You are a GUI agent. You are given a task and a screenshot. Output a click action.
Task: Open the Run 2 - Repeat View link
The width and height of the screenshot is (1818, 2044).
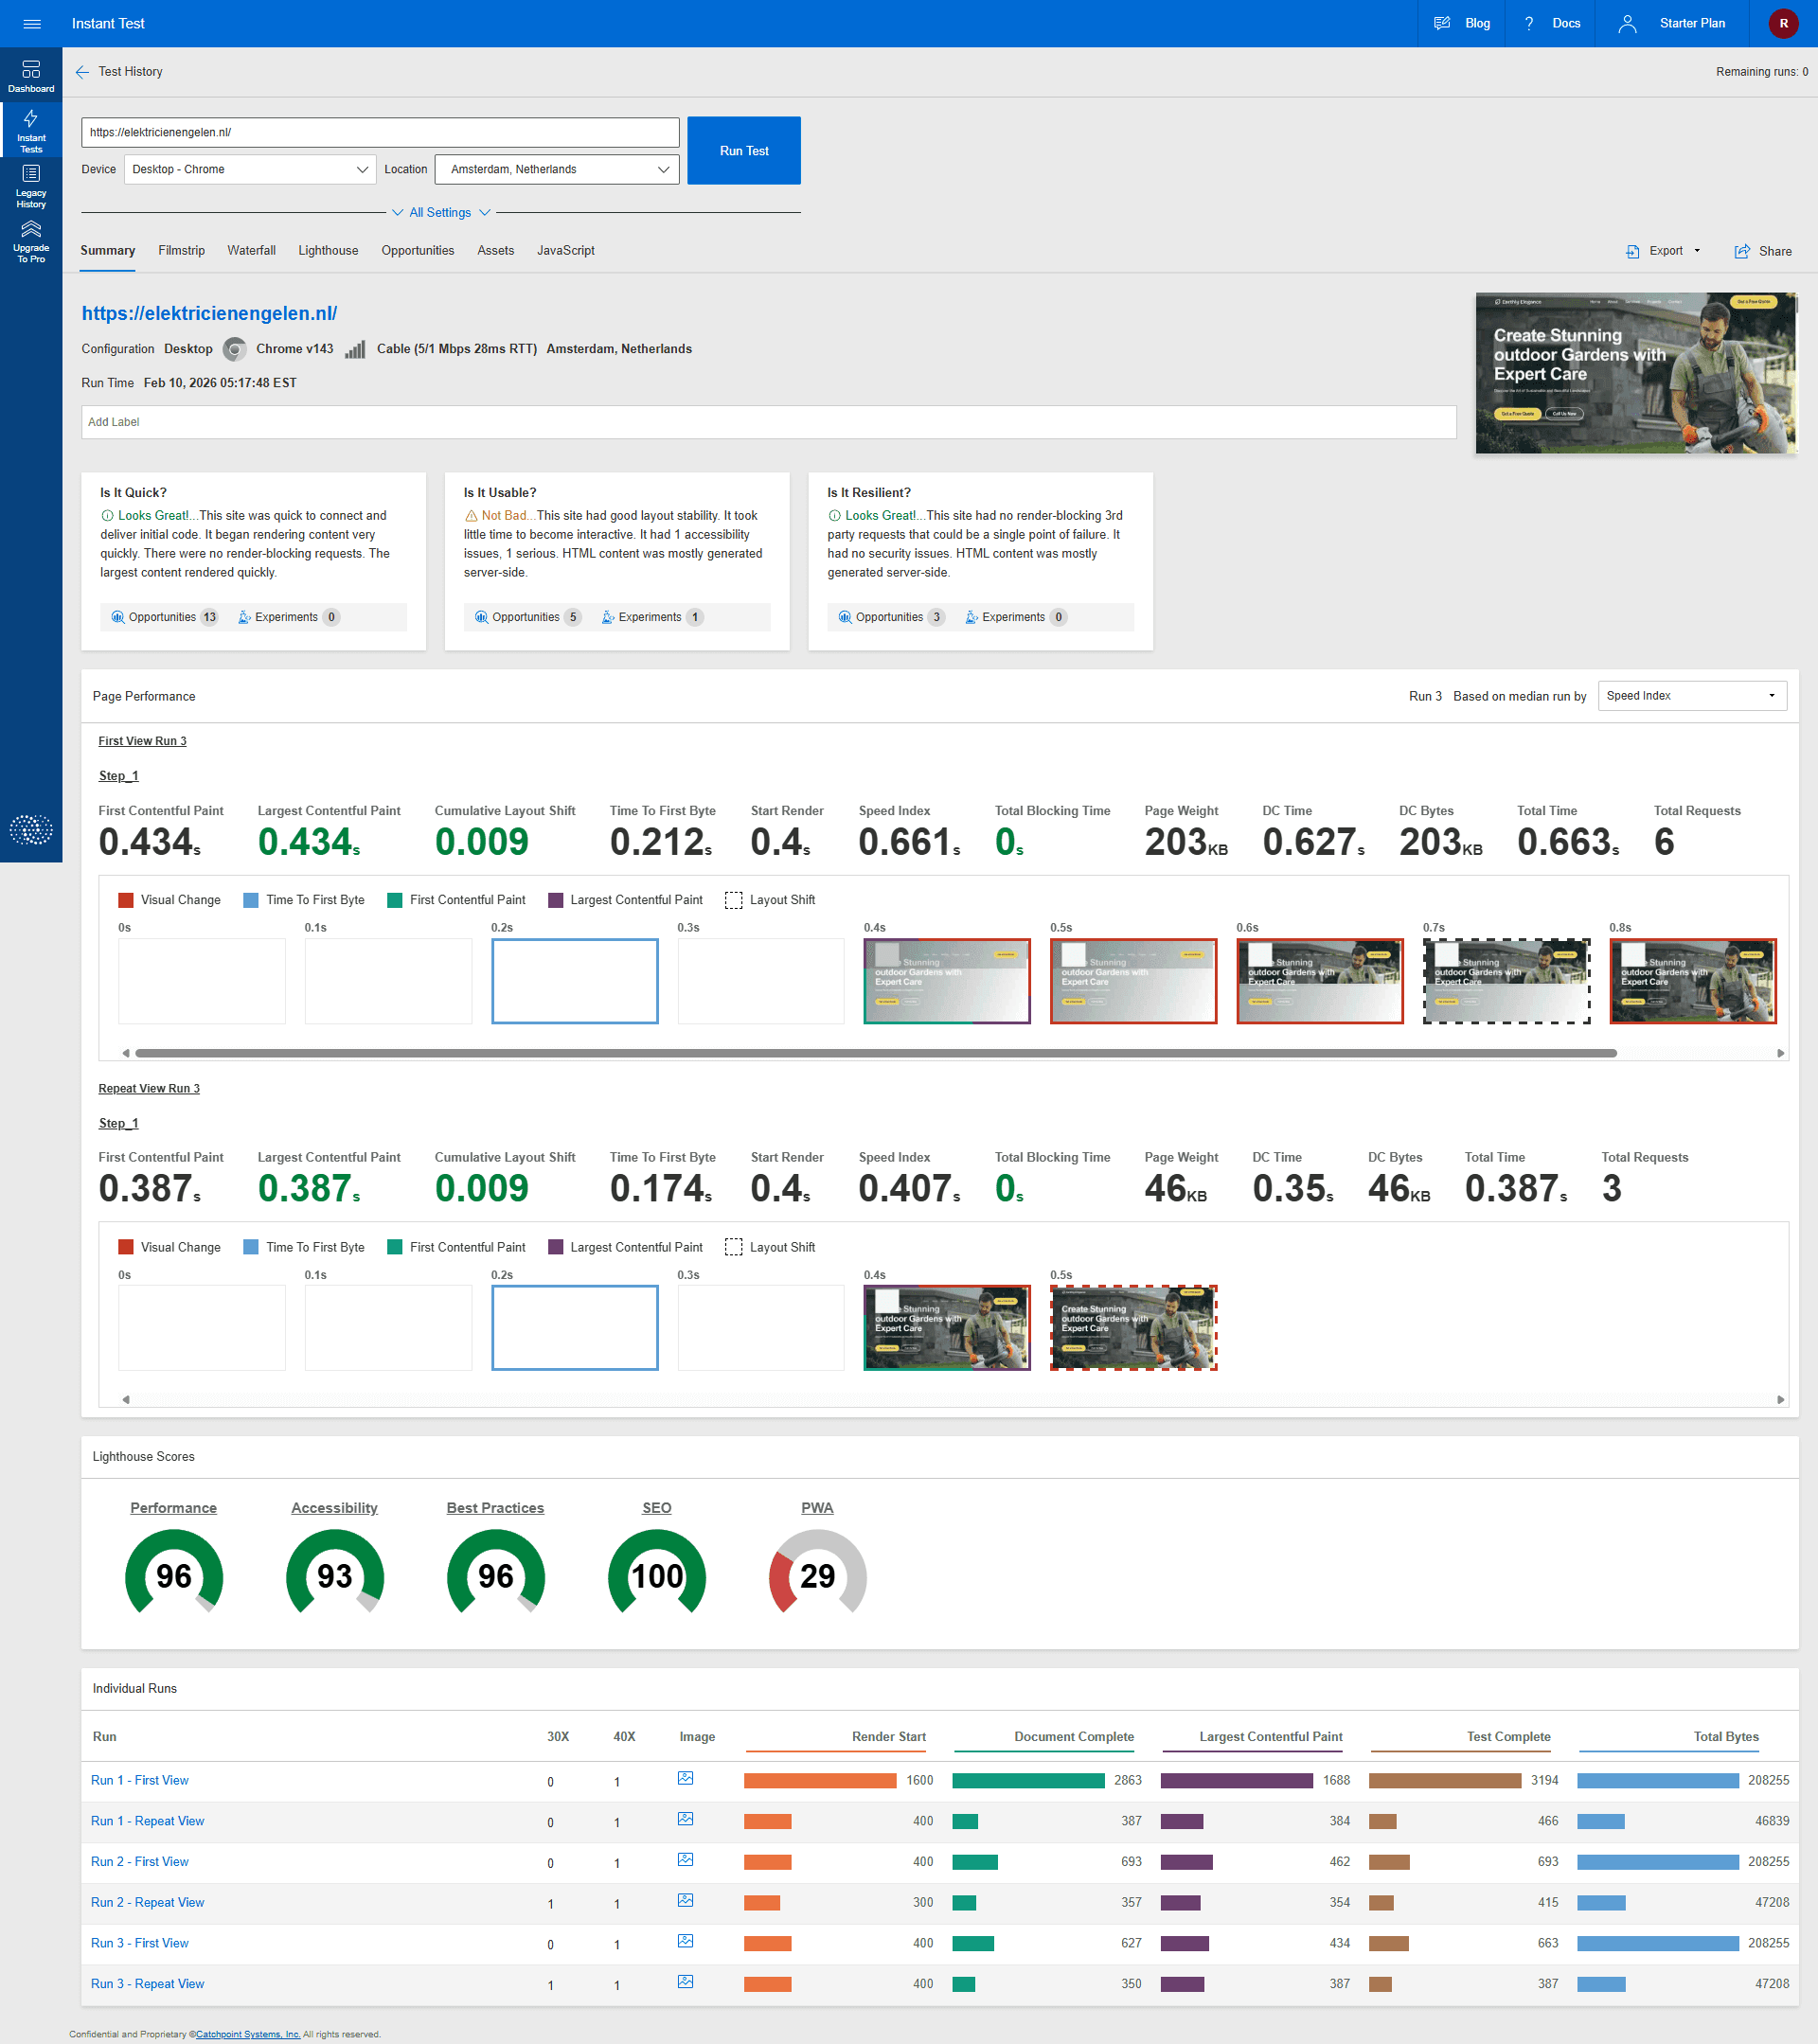[x=147, y=1902]
